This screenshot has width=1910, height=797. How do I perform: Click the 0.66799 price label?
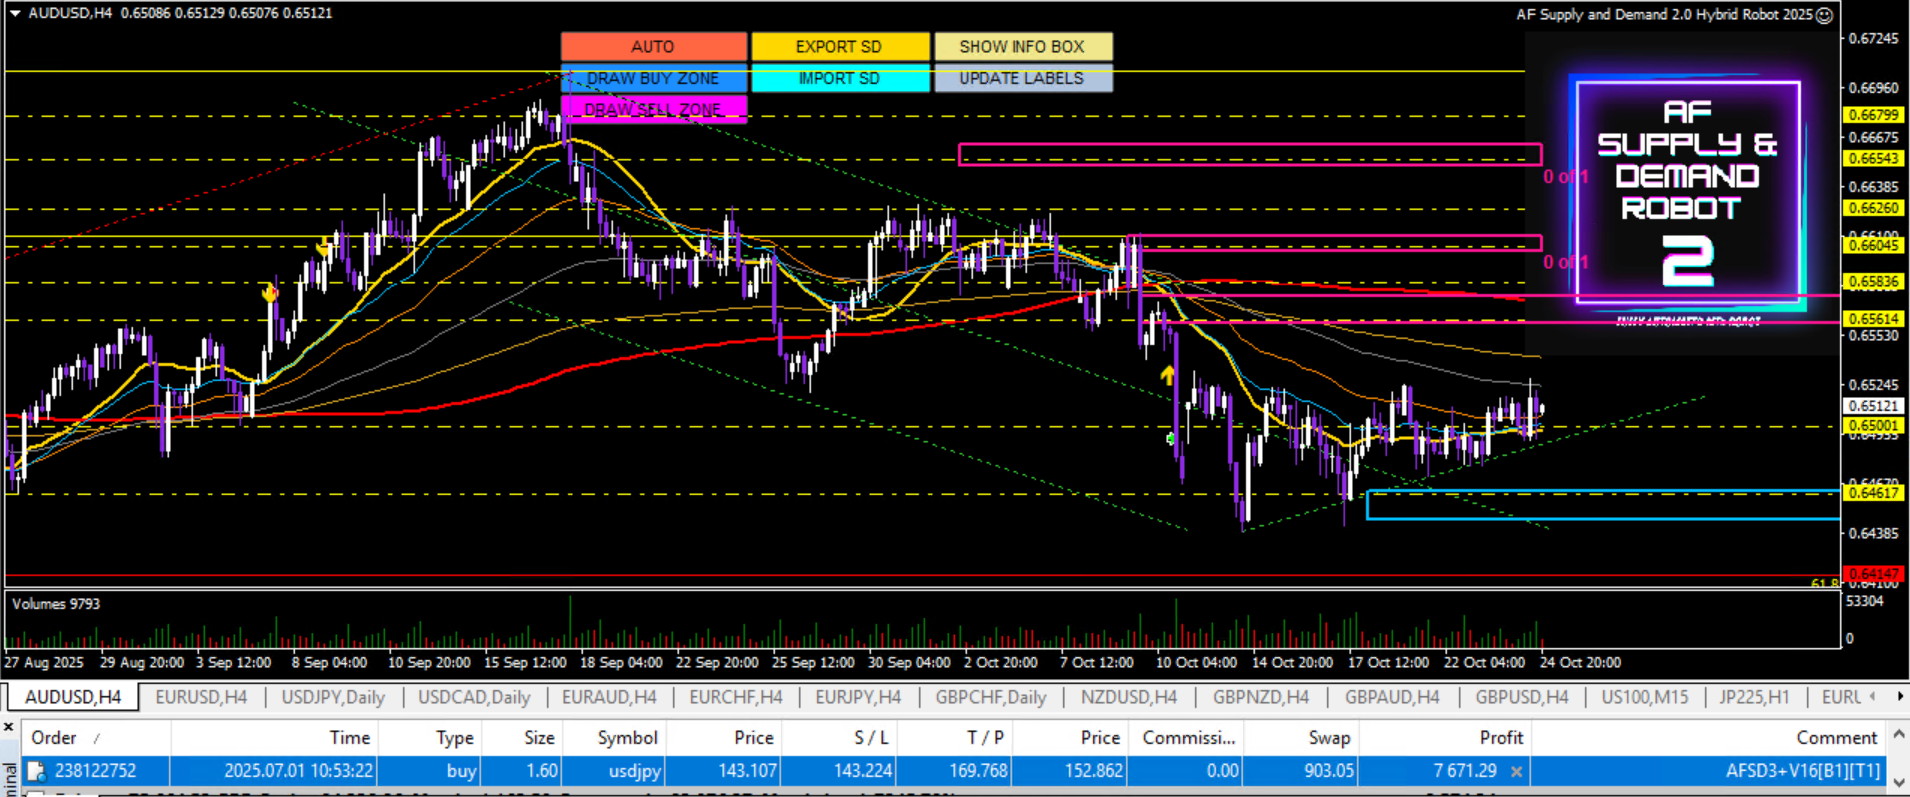pos(1873,115)
